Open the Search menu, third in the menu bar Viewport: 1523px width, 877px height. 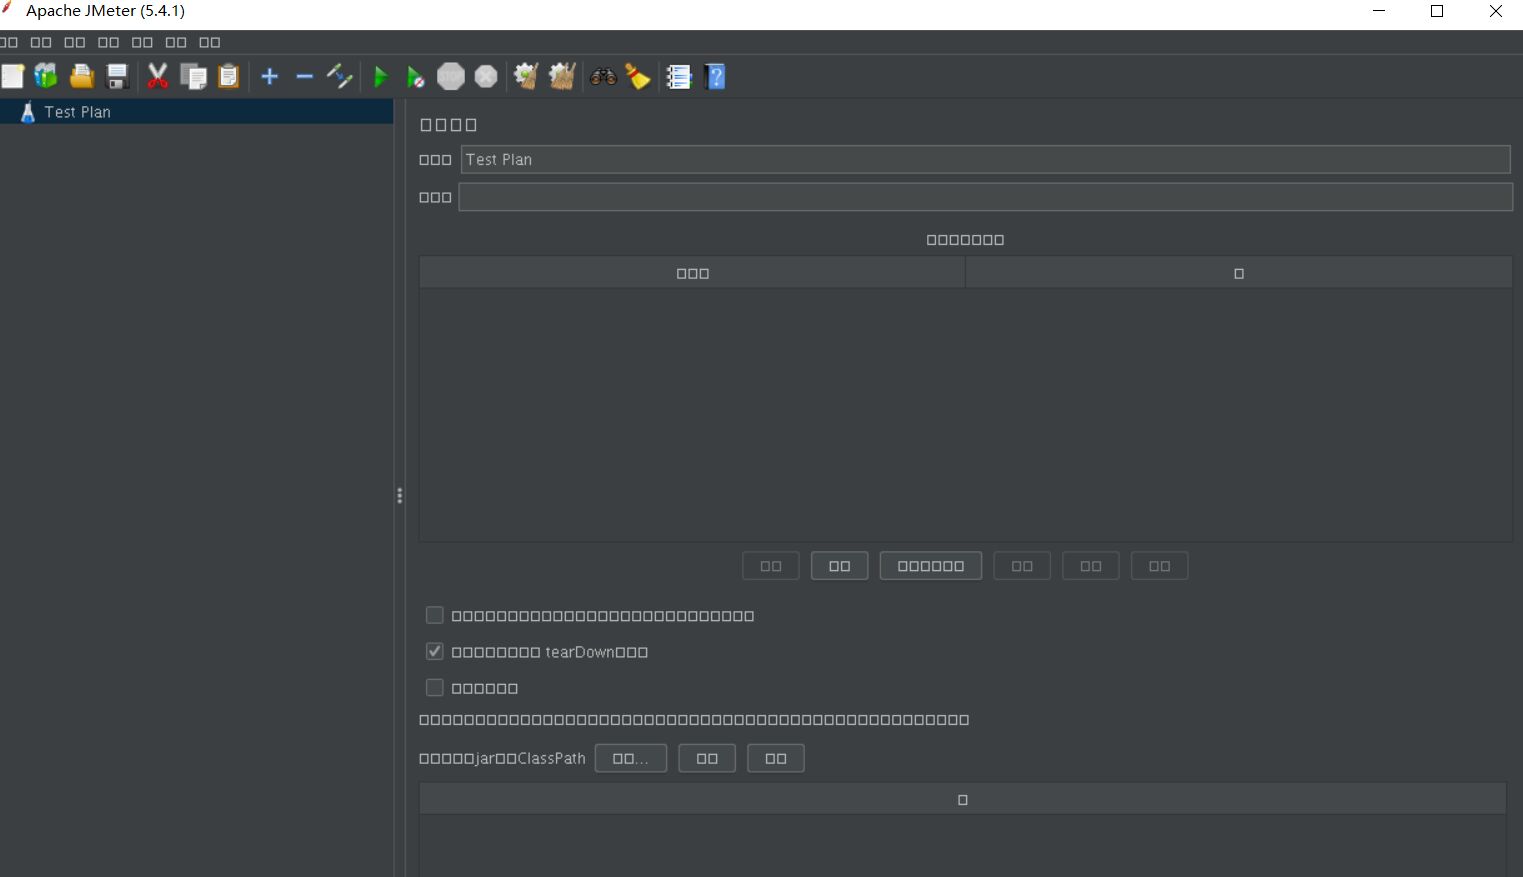coord(75,42)
